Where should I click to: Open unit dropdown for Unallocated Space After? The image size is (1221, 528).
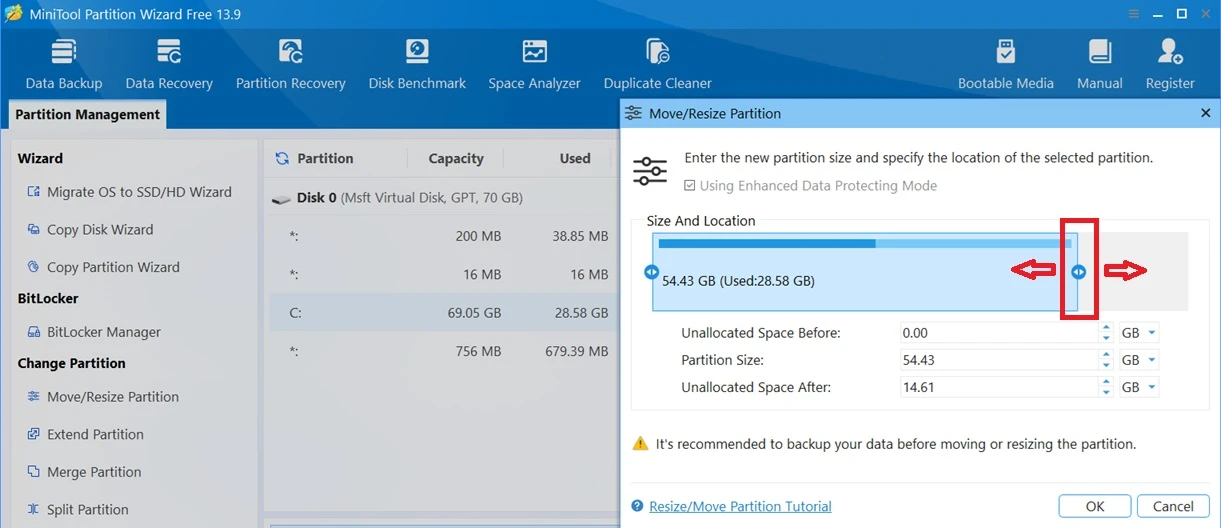[1139, 387]
